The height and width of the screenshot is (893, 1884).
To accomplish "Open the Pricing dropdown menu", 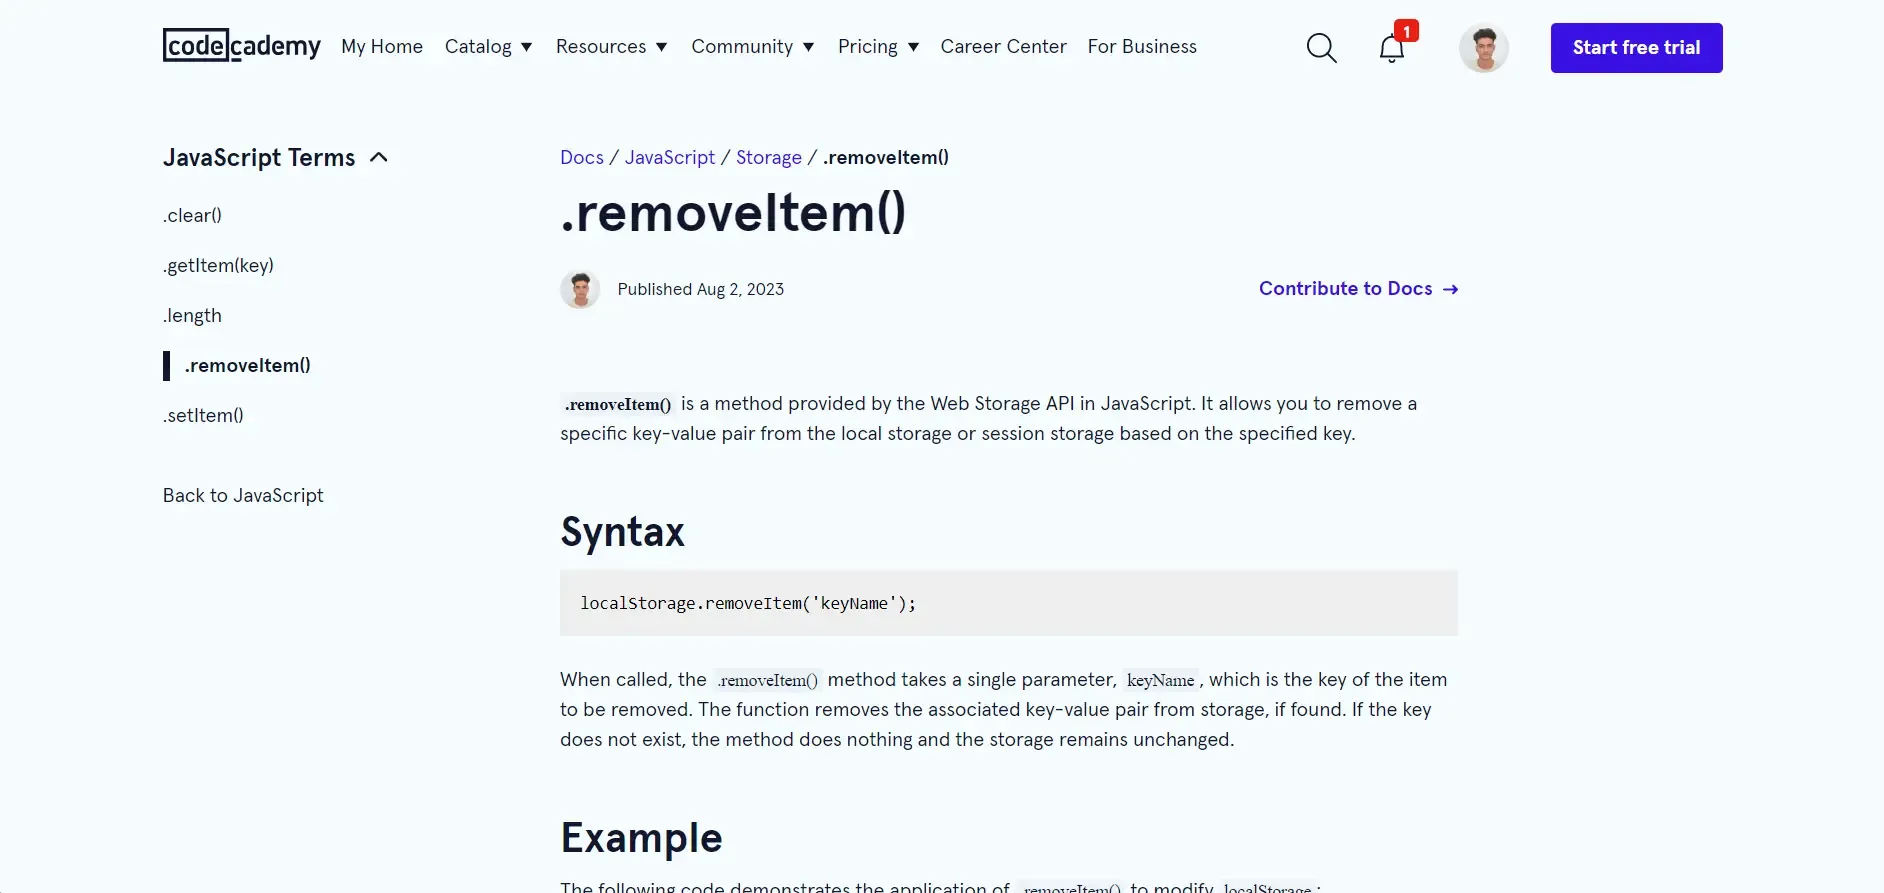I will click(x=878, y=47).
